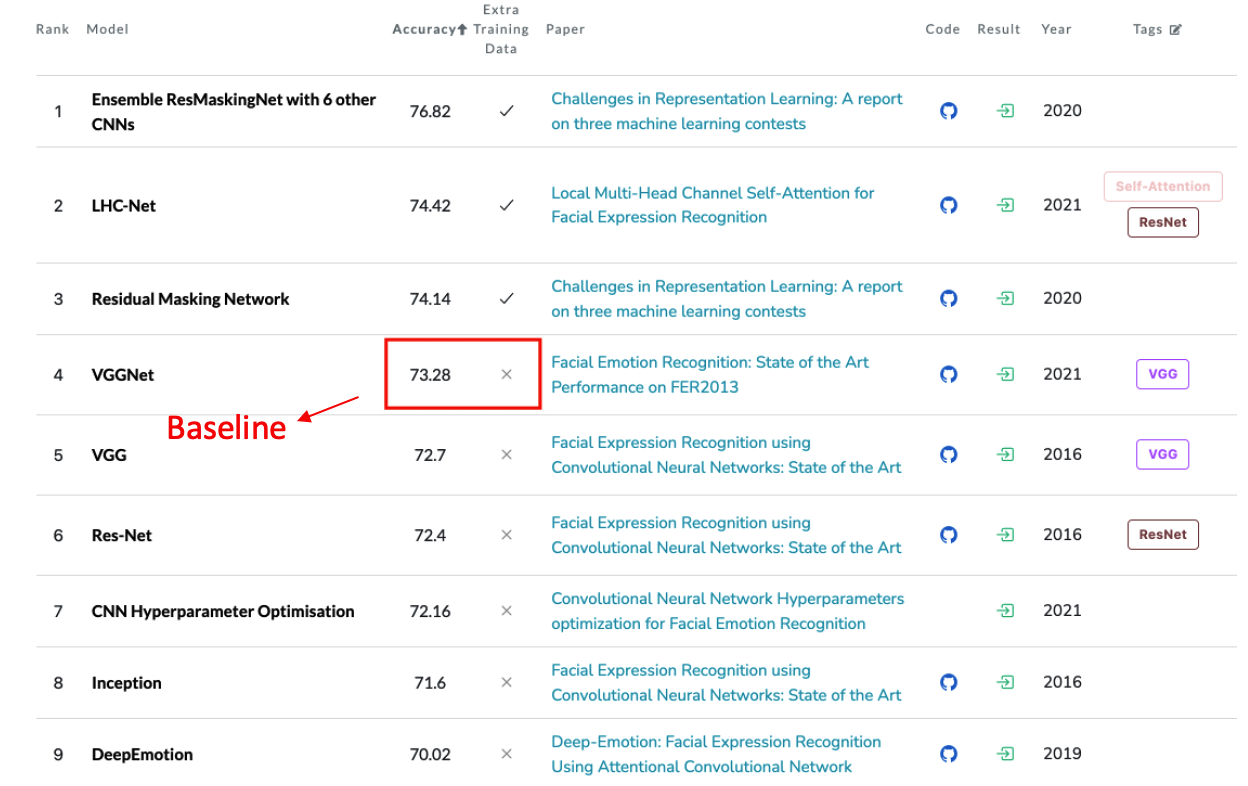Viewport: 1248px width, 786px height.
Task: Open result icon for VGGNet row
Action: 1006,375
